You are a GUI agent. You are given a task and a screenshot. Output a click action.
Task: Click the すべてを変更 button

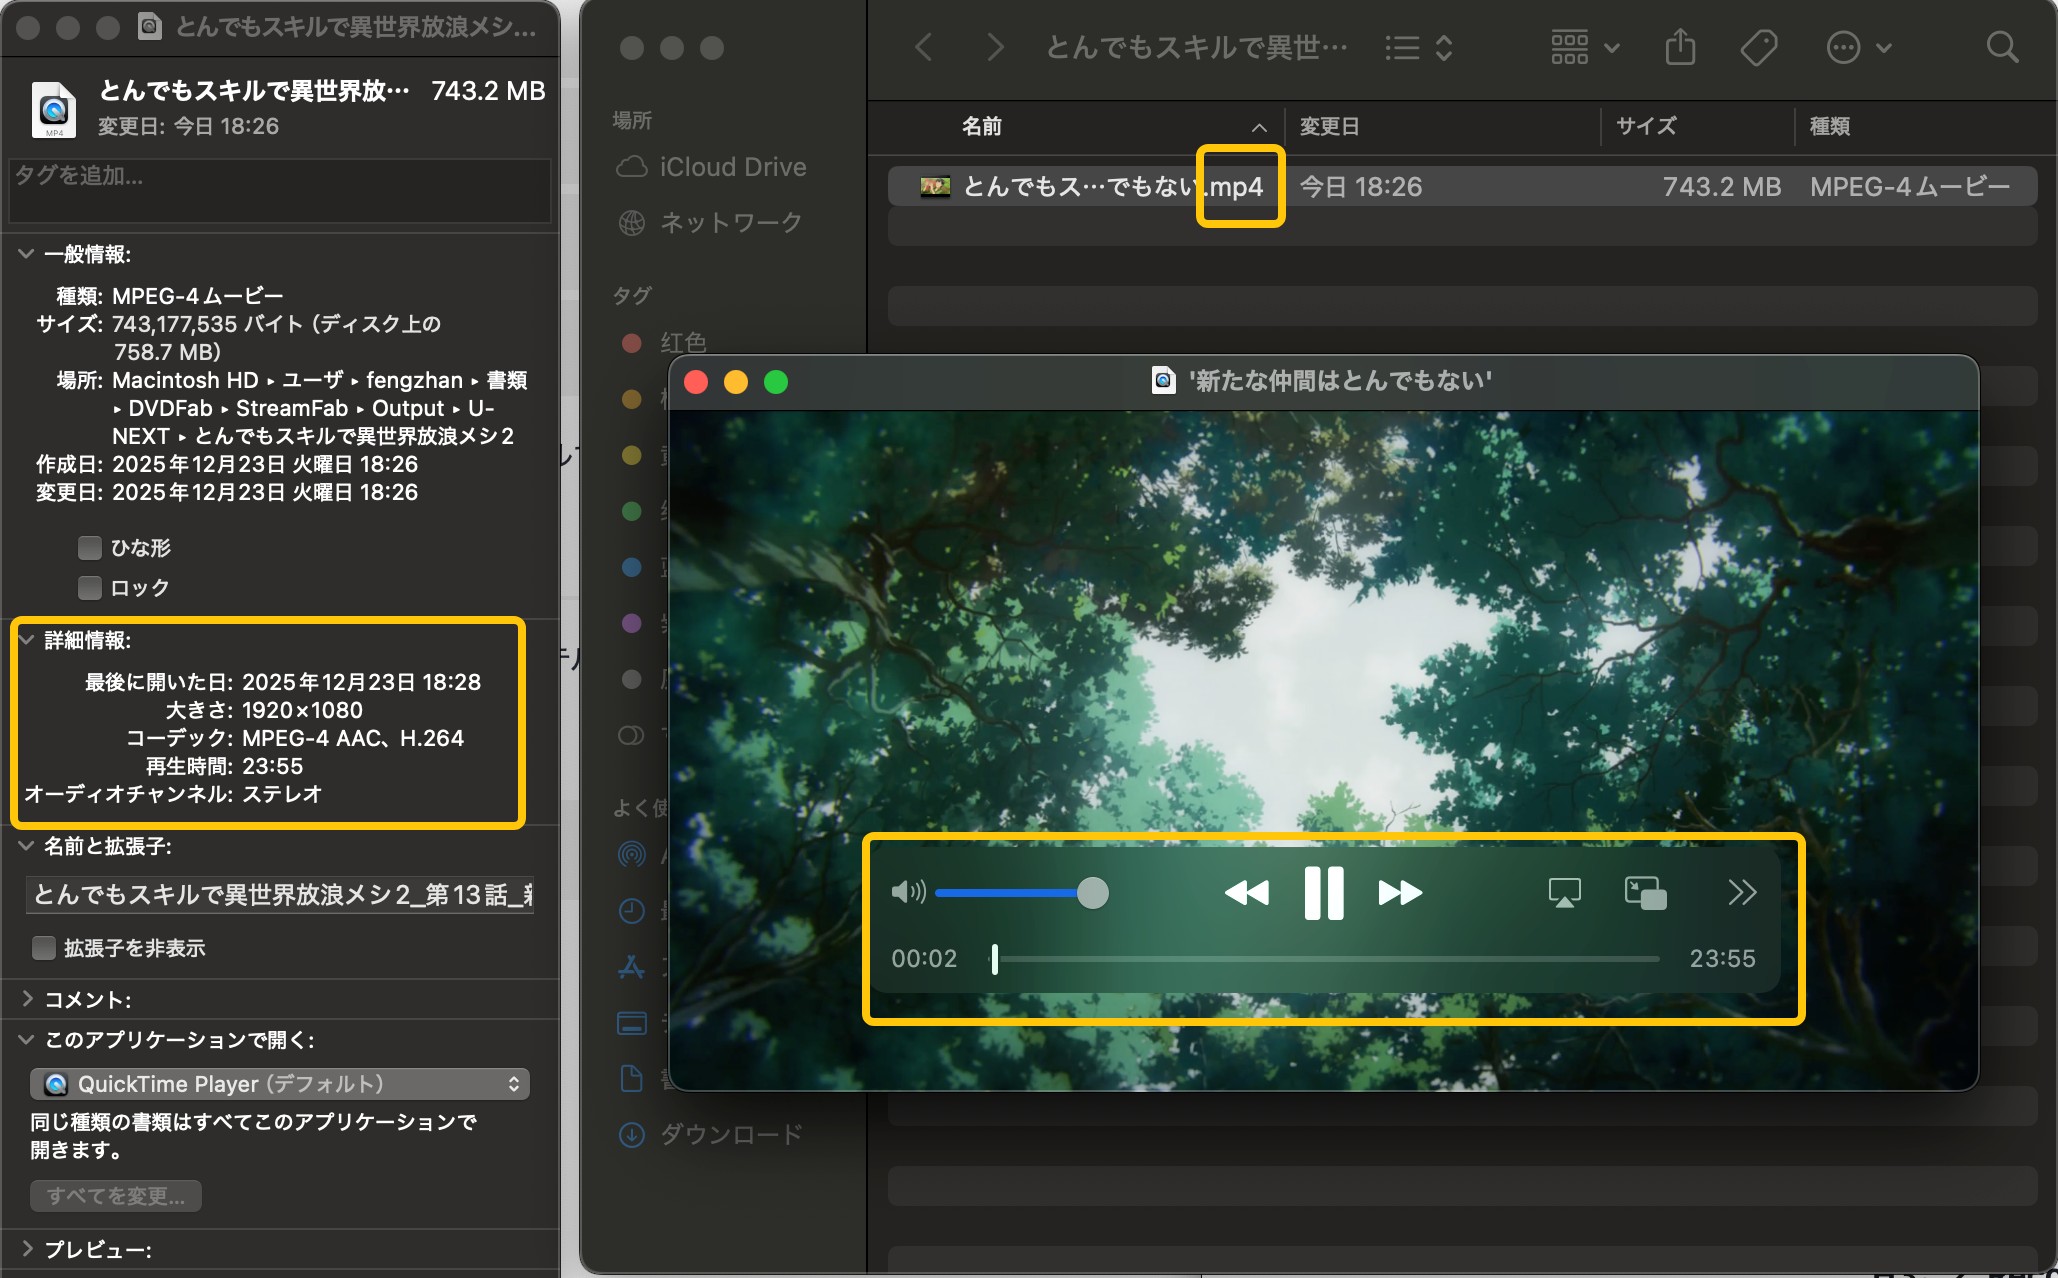point(115,1195)
